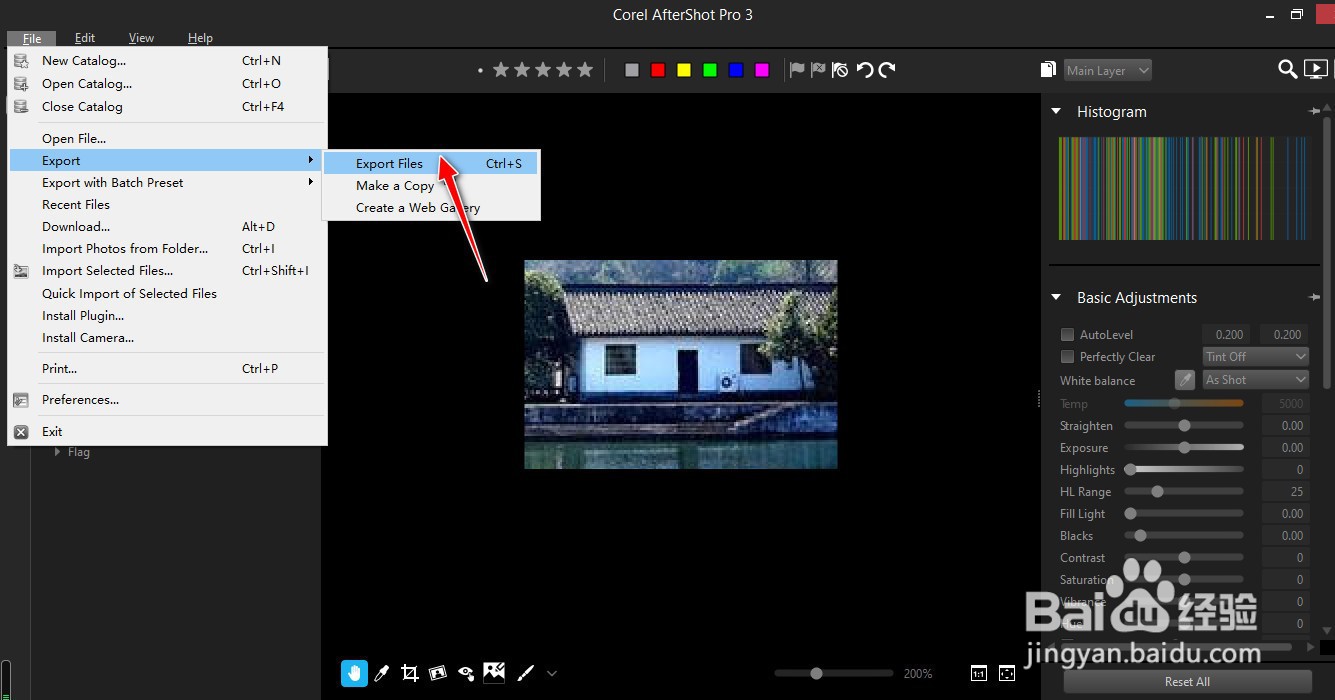Collapse the Basic Adjustments section
The image size is (1335, 700).
(x=1056, y=298)
